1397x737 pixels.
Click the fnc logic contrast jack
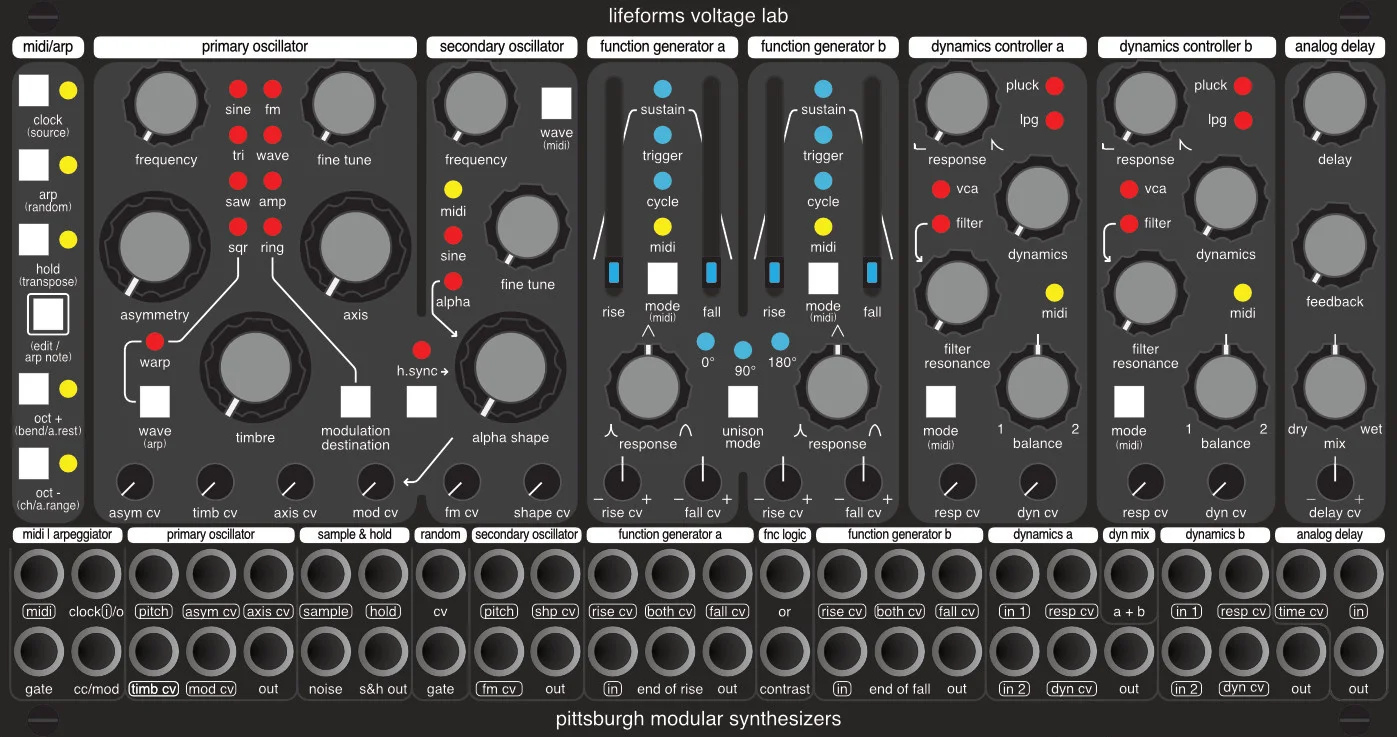pyautogui.click(x=785, y=651)
